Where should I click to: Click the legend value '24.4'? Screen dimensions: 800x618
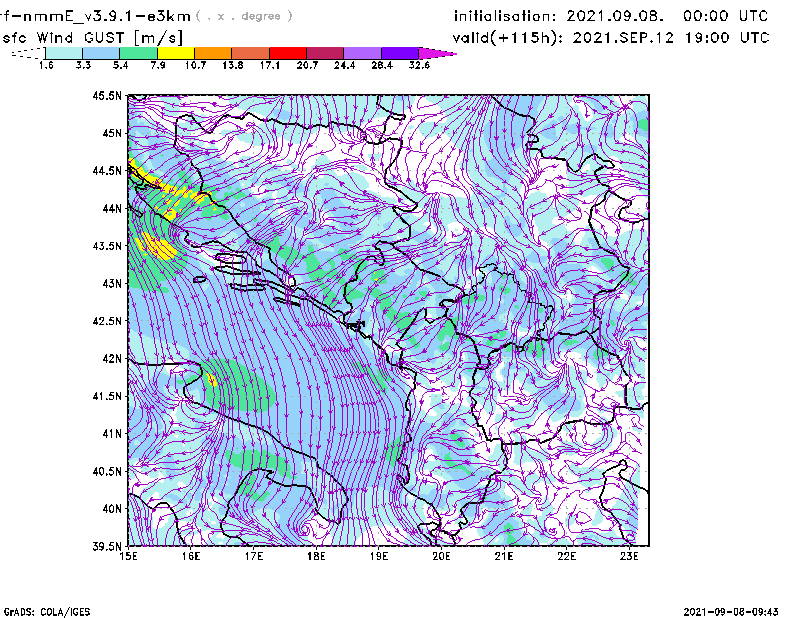[x=344, y=65]
